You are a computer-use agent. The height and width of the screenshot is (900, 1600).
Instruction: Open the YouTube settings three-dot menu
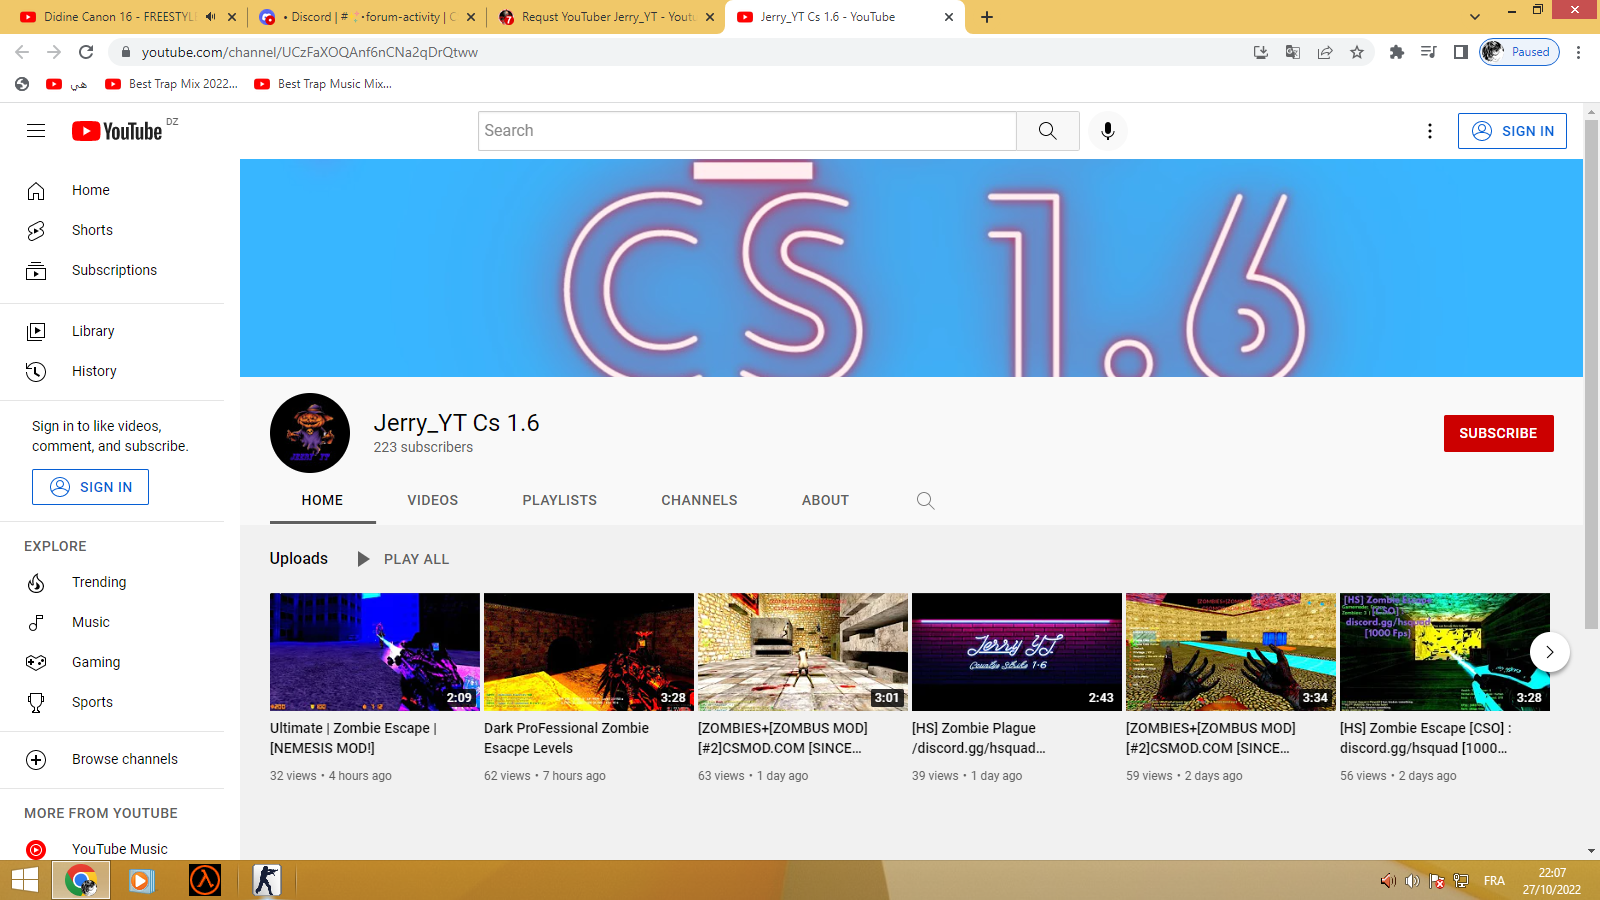click(1429, 131)
